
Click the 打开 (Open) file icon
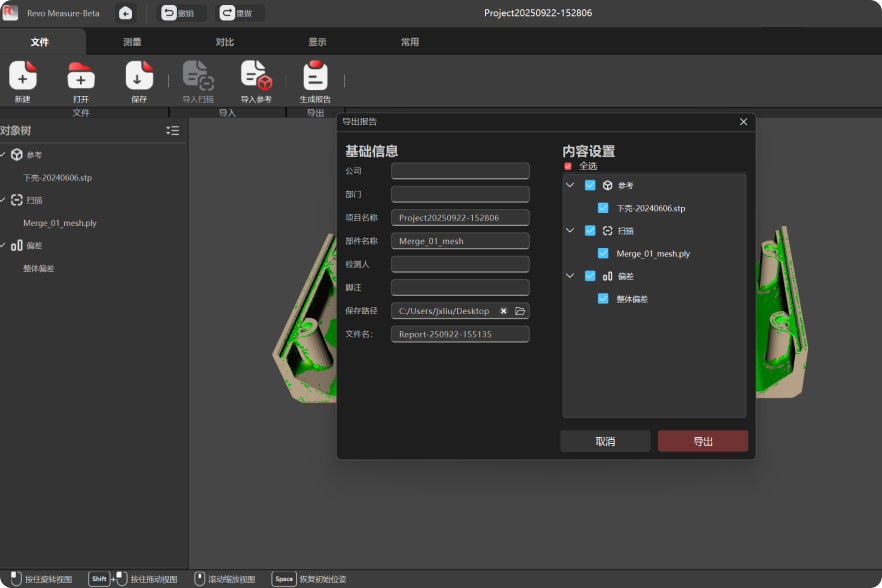81,76
